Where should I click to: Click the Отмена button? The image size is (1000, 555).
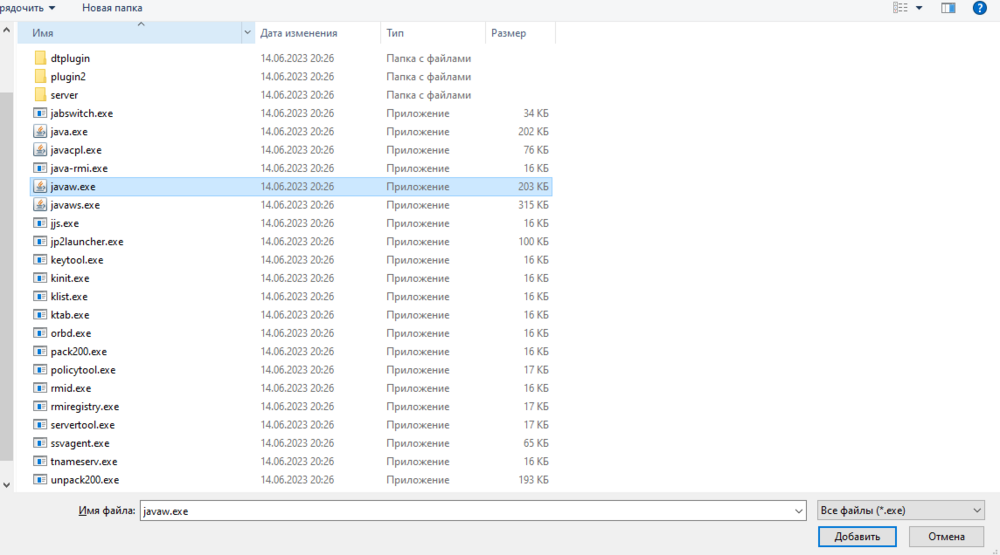(x=946, y=537)
